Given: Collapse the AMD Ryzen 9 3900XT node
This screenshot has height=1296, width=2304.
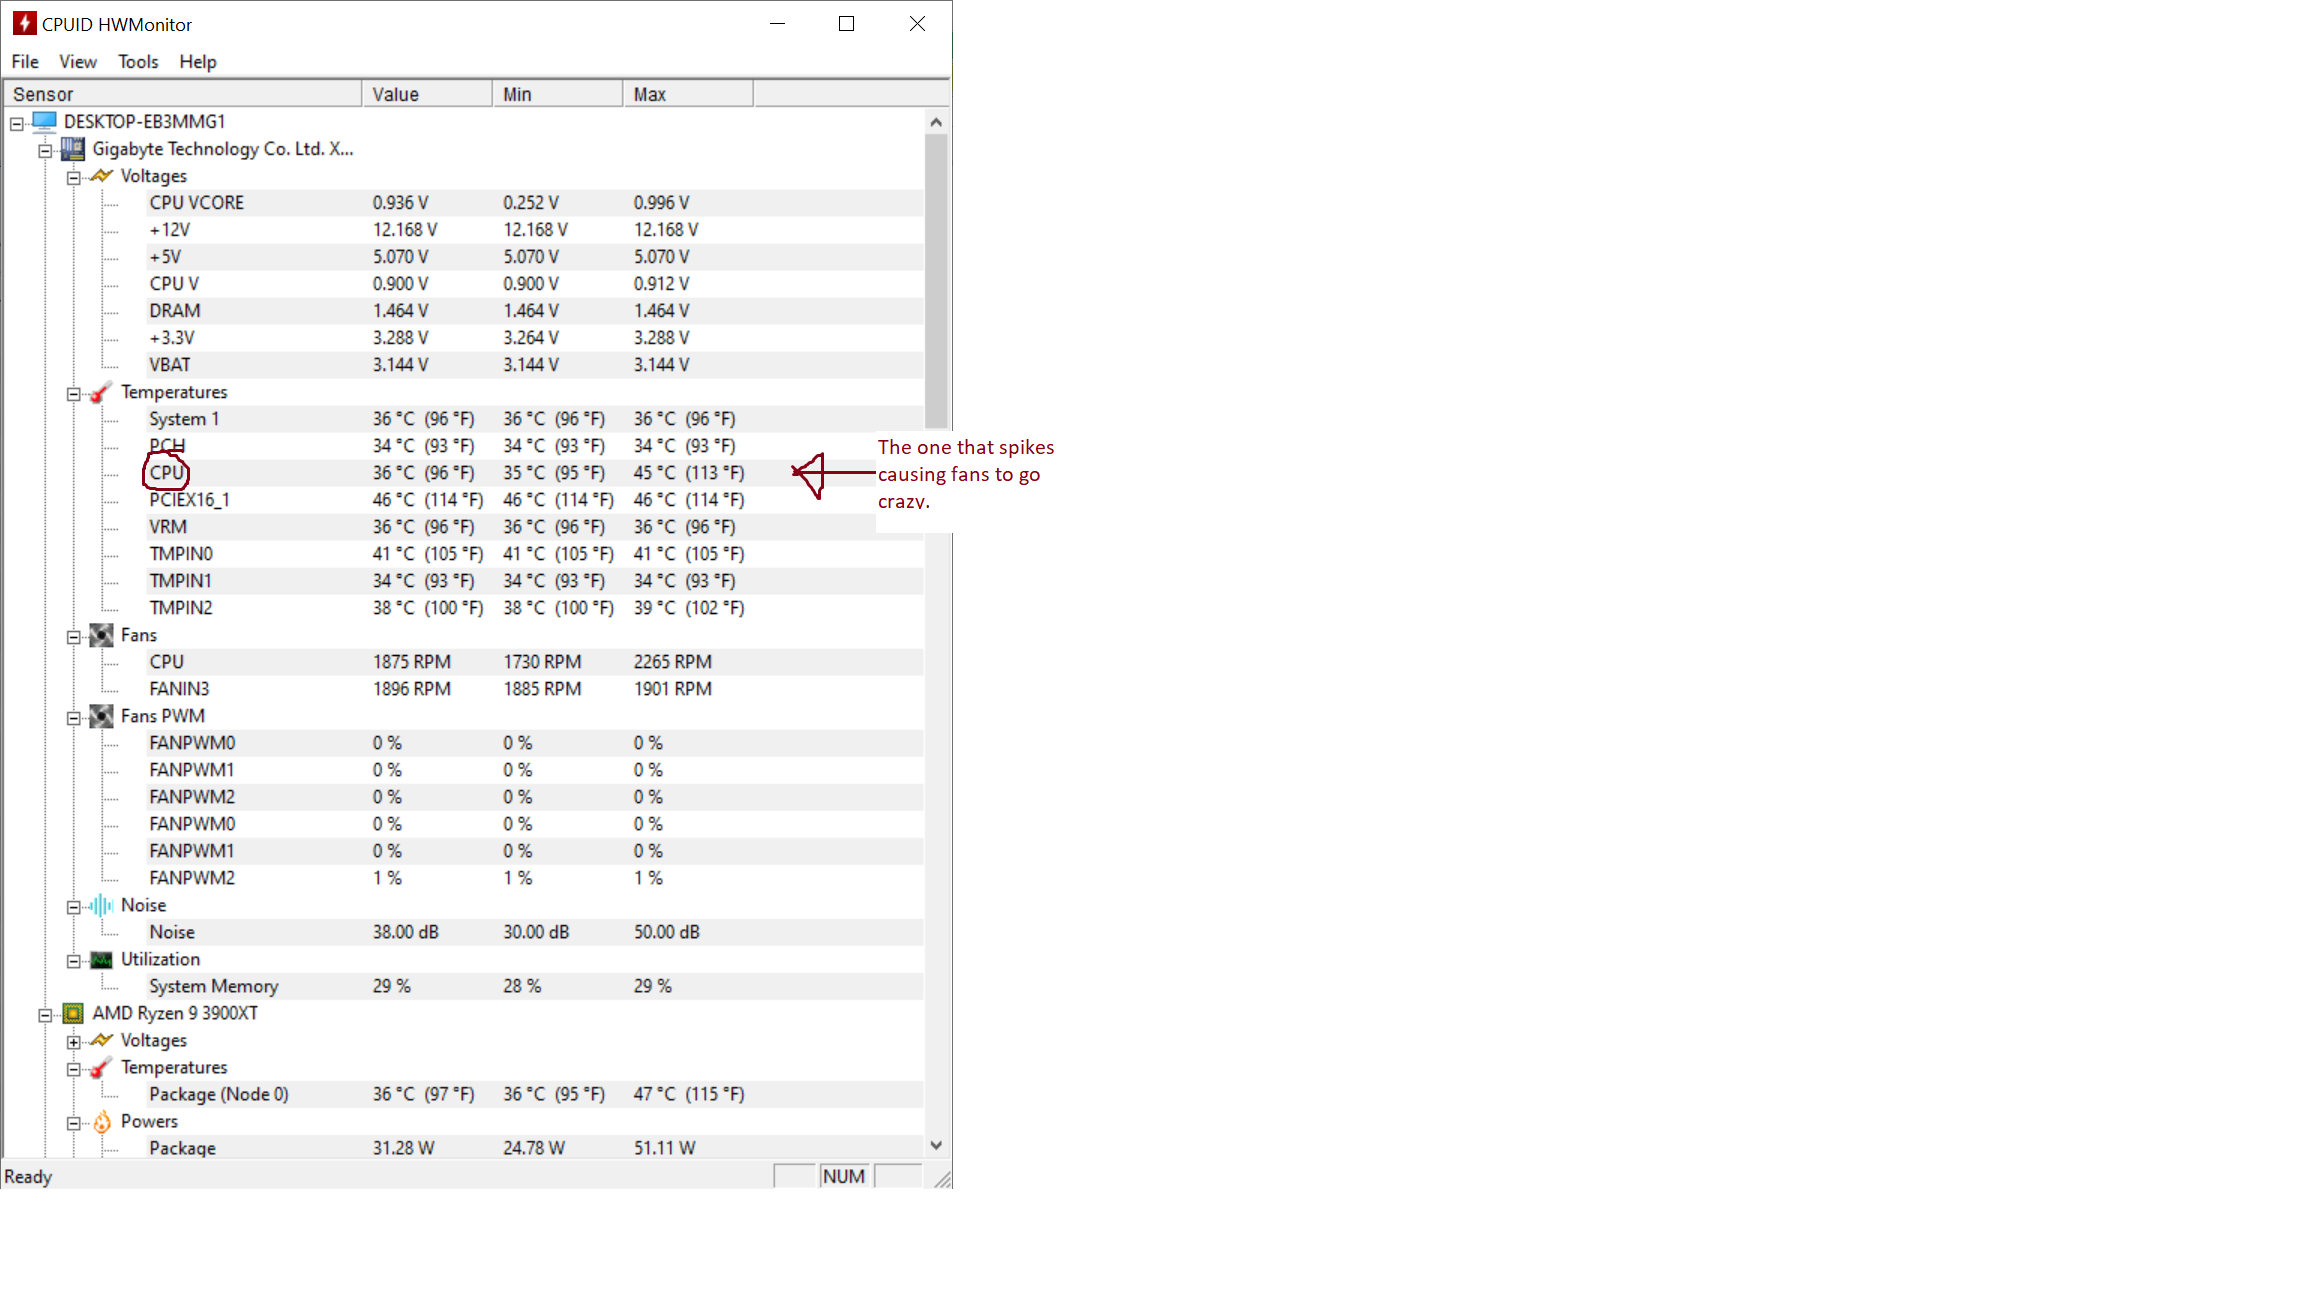Looking at the screenshot, I should coord(45,1015).
